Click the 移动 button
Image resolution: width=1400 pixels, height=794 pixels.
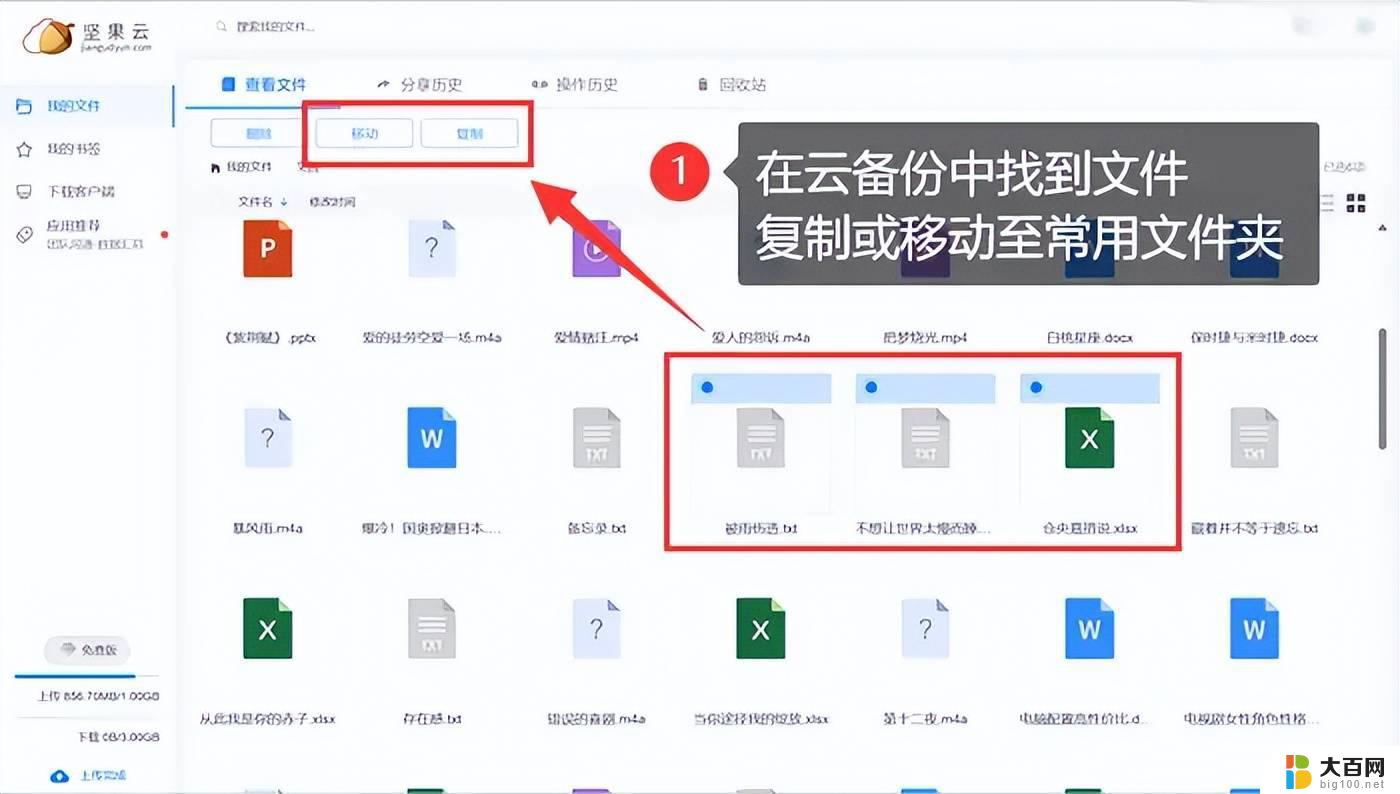364,133
